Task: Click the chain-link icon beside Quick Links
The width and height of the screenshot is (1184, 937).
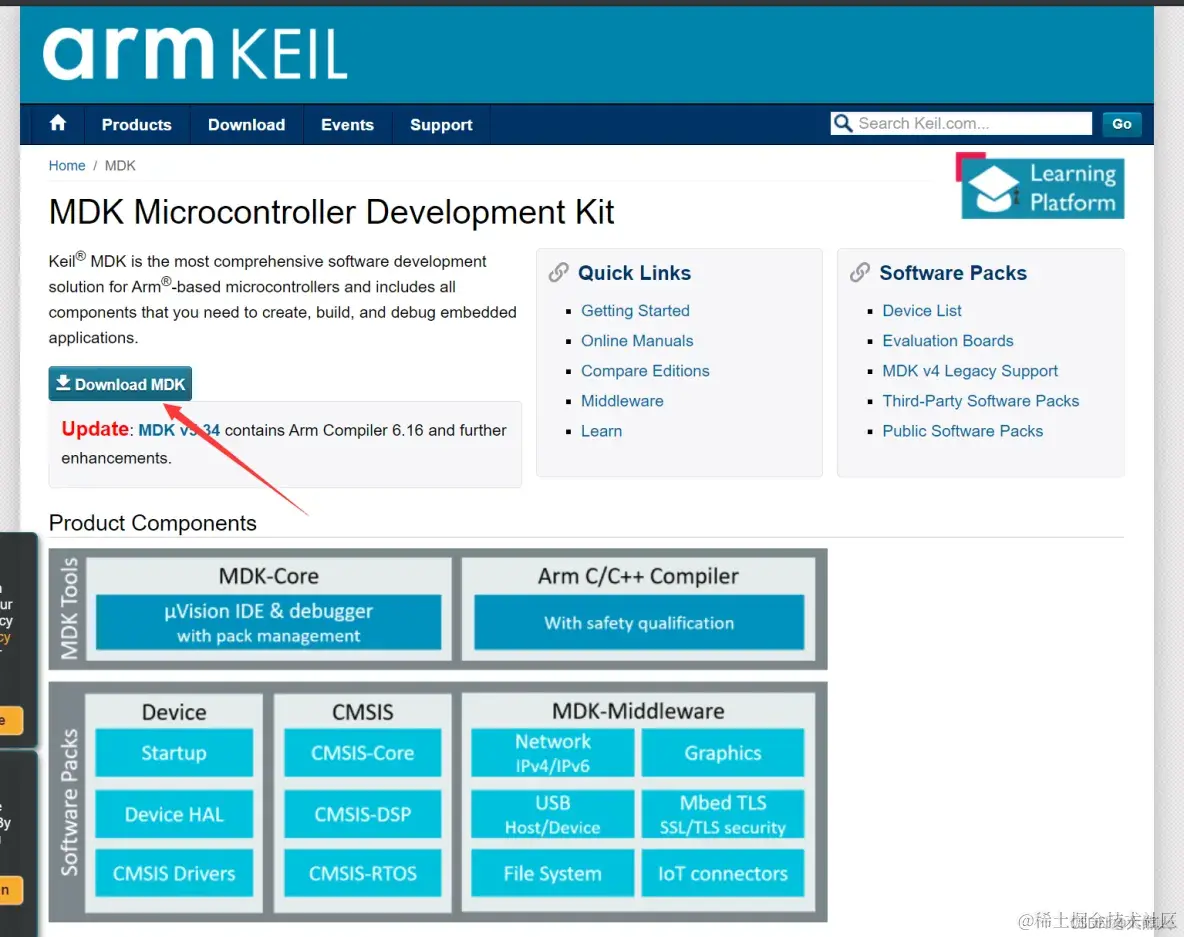Action: coord(558,271)
